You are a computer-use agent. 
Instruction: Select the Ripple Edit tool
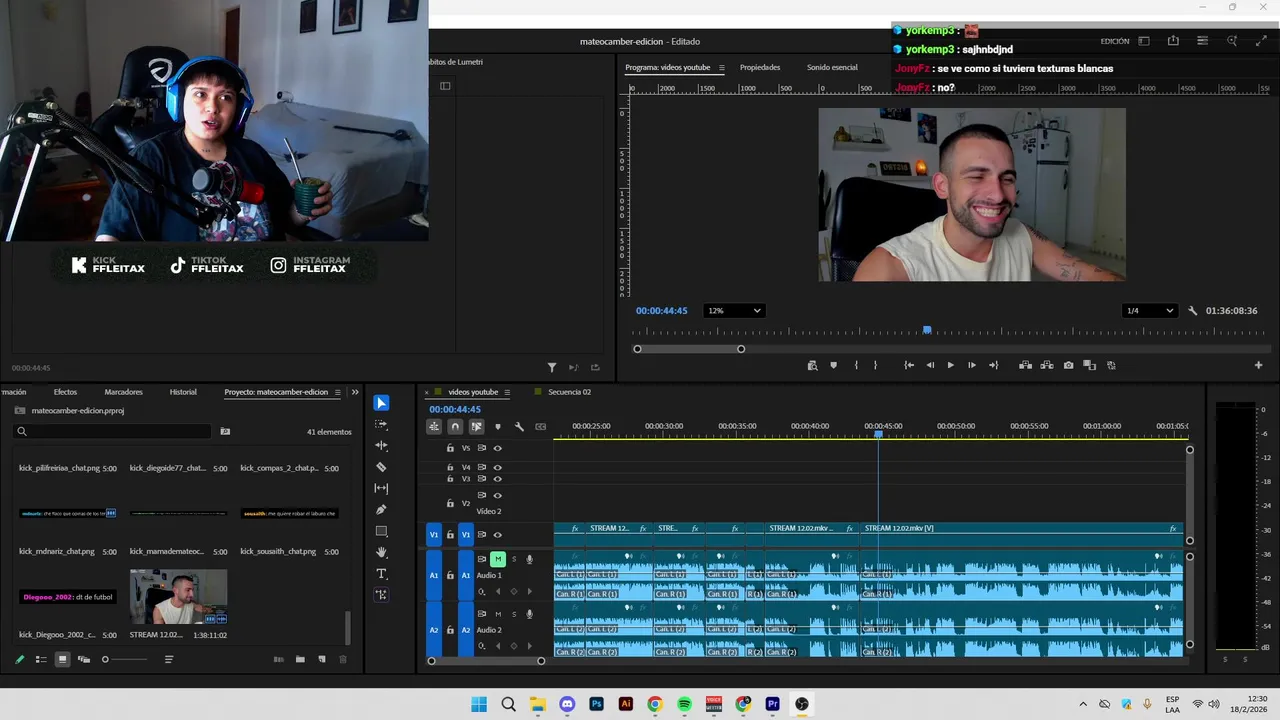coord(381,445)
